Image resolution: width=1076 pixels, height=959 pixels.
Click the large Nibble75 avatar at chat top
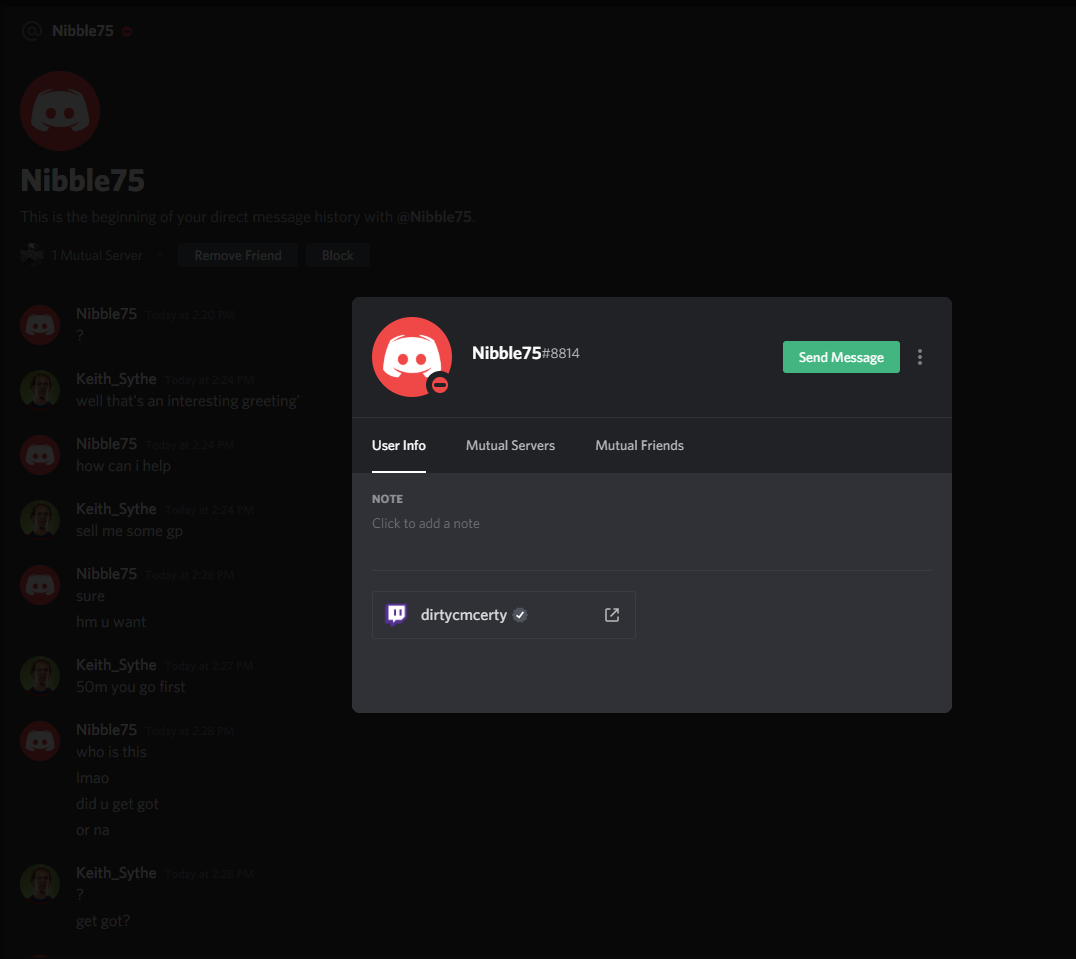point(60,110)
